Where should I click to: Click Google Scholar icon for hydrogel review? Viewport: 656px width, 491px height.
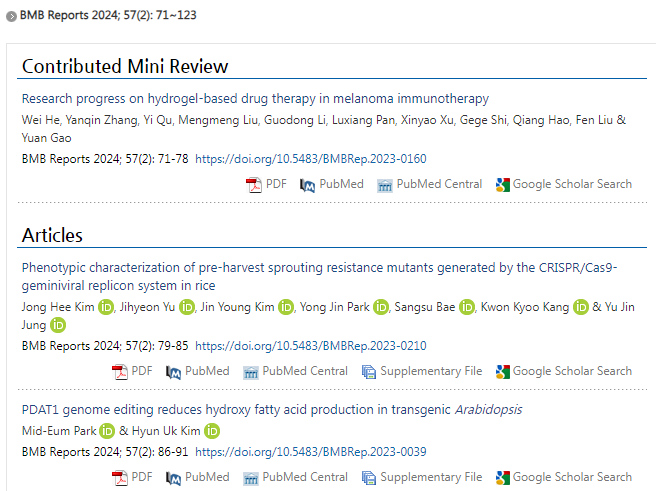(x=502, y=185)
